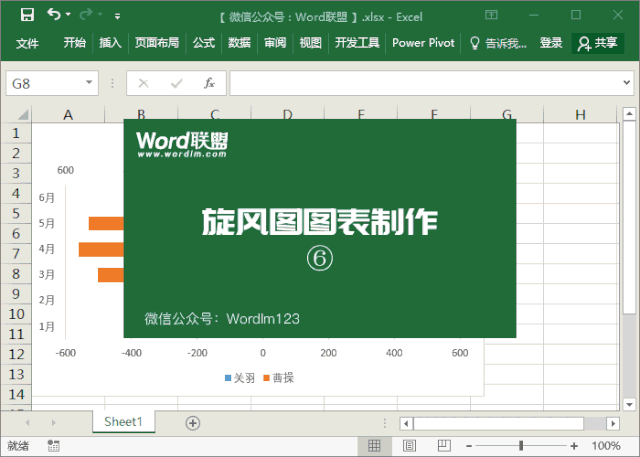Click the zoom in plus button
This screenshot has width=640, height=457.
click(x=574, y=446)
